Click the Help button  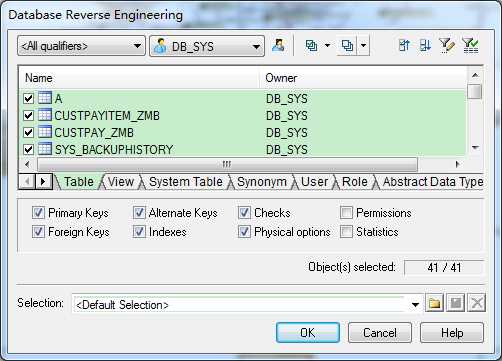(x=452, y=332)
